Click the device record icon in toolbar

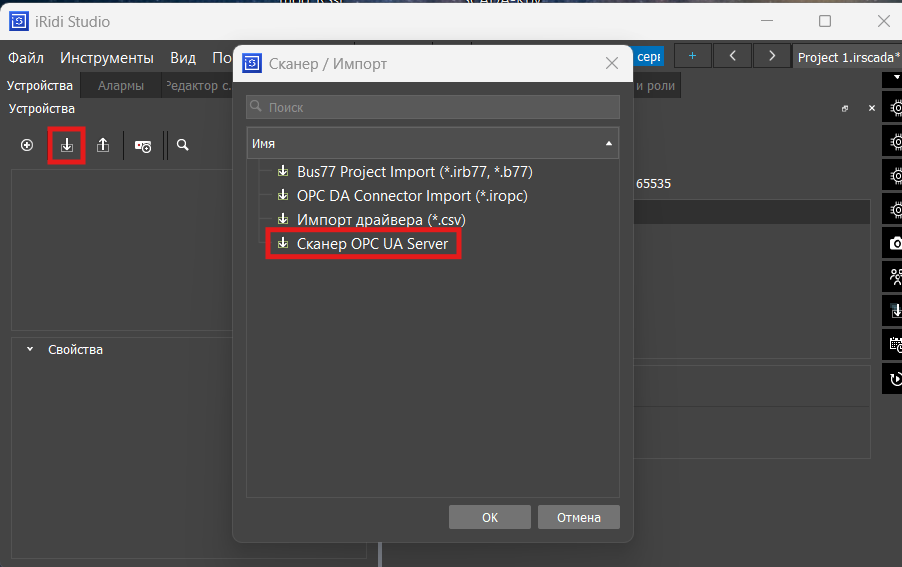(143, 146)
